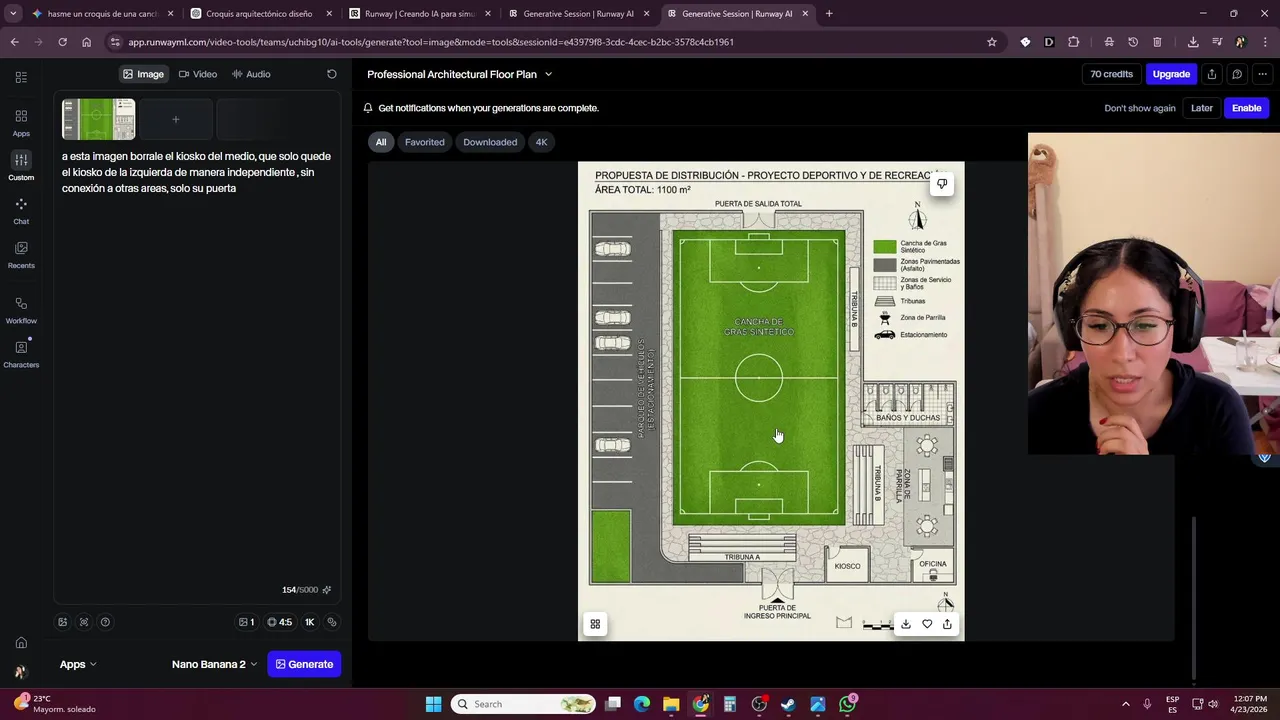Open the 4:5 aspect ratio selector

(x=279, y=622)
